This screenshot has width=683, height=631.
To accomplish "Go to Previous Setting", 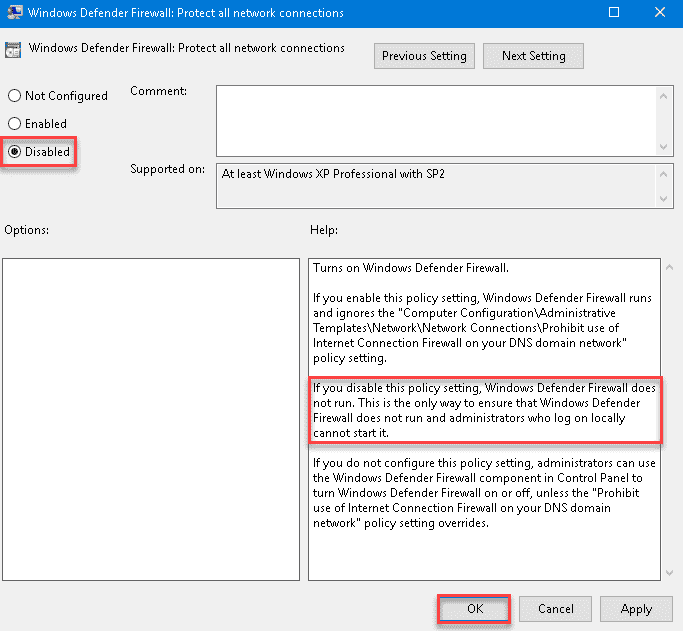I will (424, 56).
